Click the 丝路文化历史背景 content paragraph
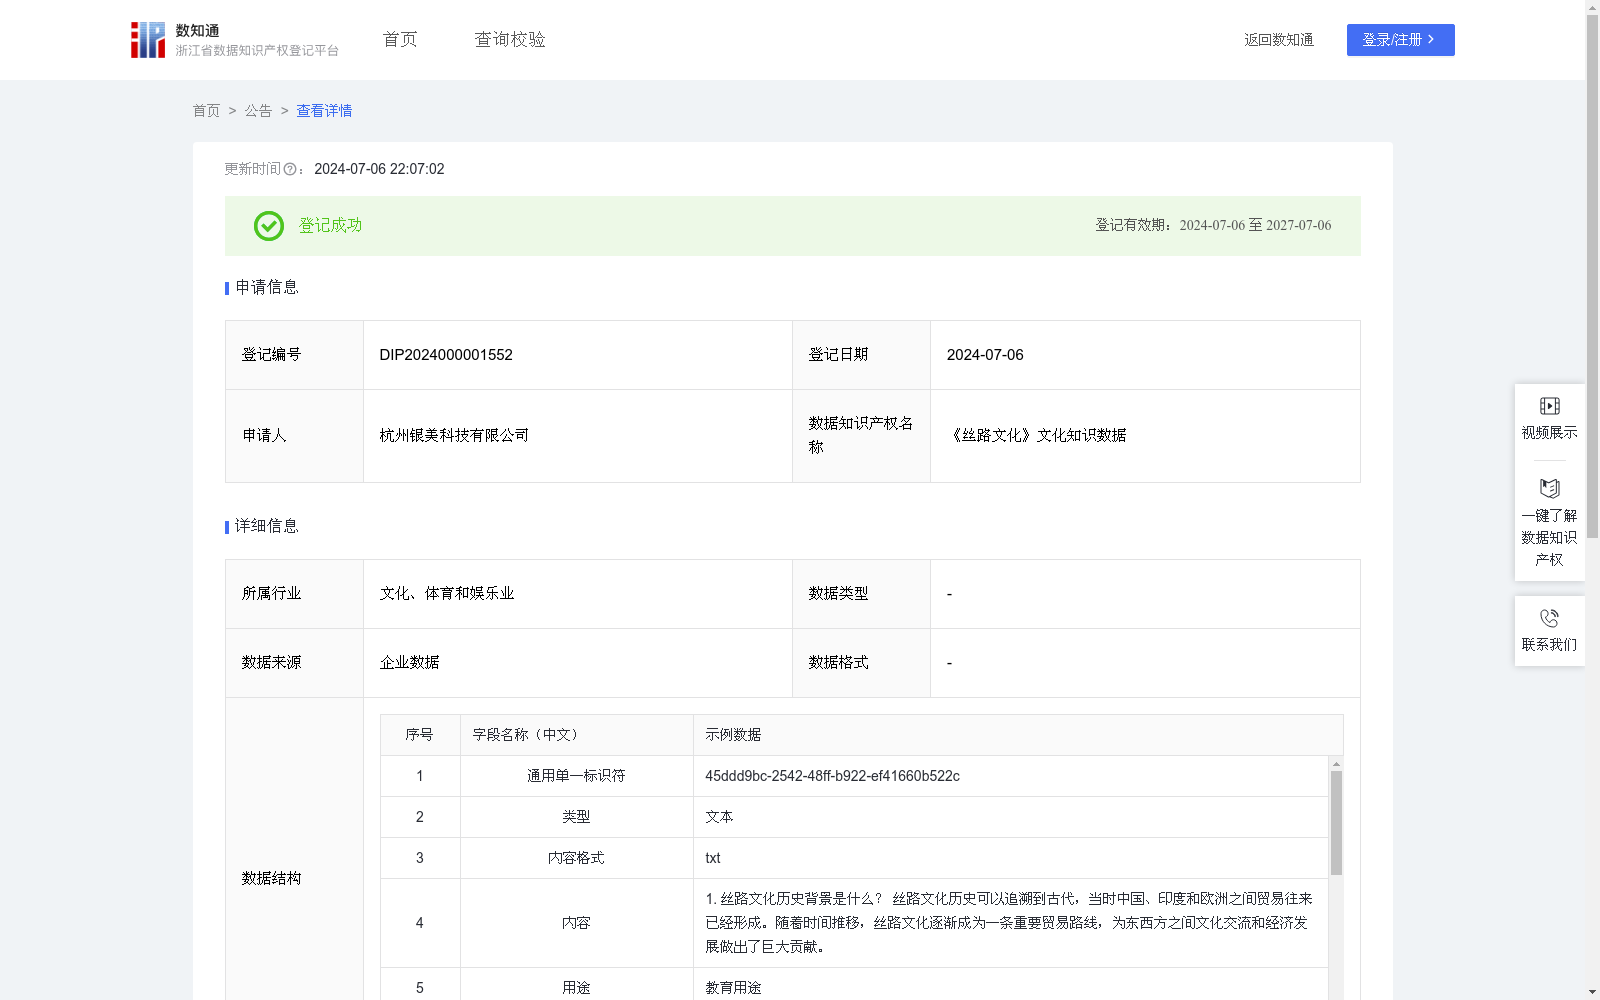 1009,923
